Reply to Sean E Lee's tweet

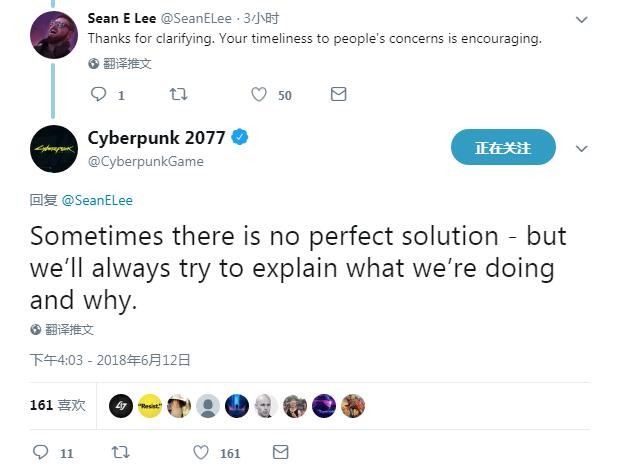pyautogui.click(x=98, y=94)
